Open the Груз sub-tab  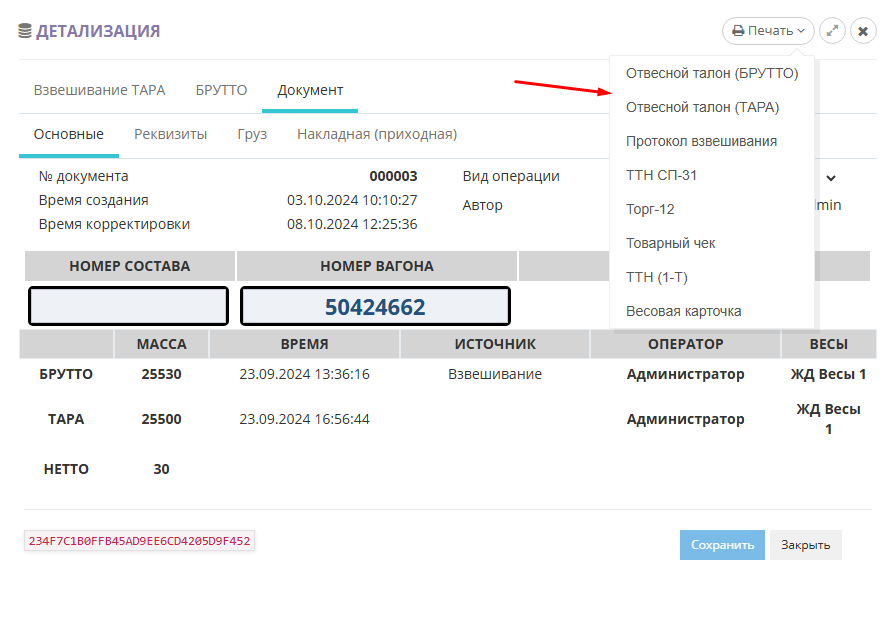click(x=252, y=134)
